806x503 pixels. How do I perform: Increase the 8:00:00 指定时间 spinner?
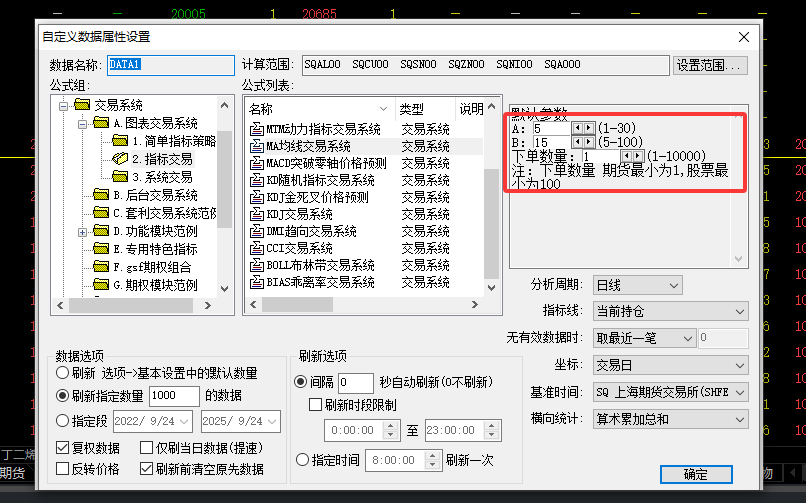[x=432, y=455]
